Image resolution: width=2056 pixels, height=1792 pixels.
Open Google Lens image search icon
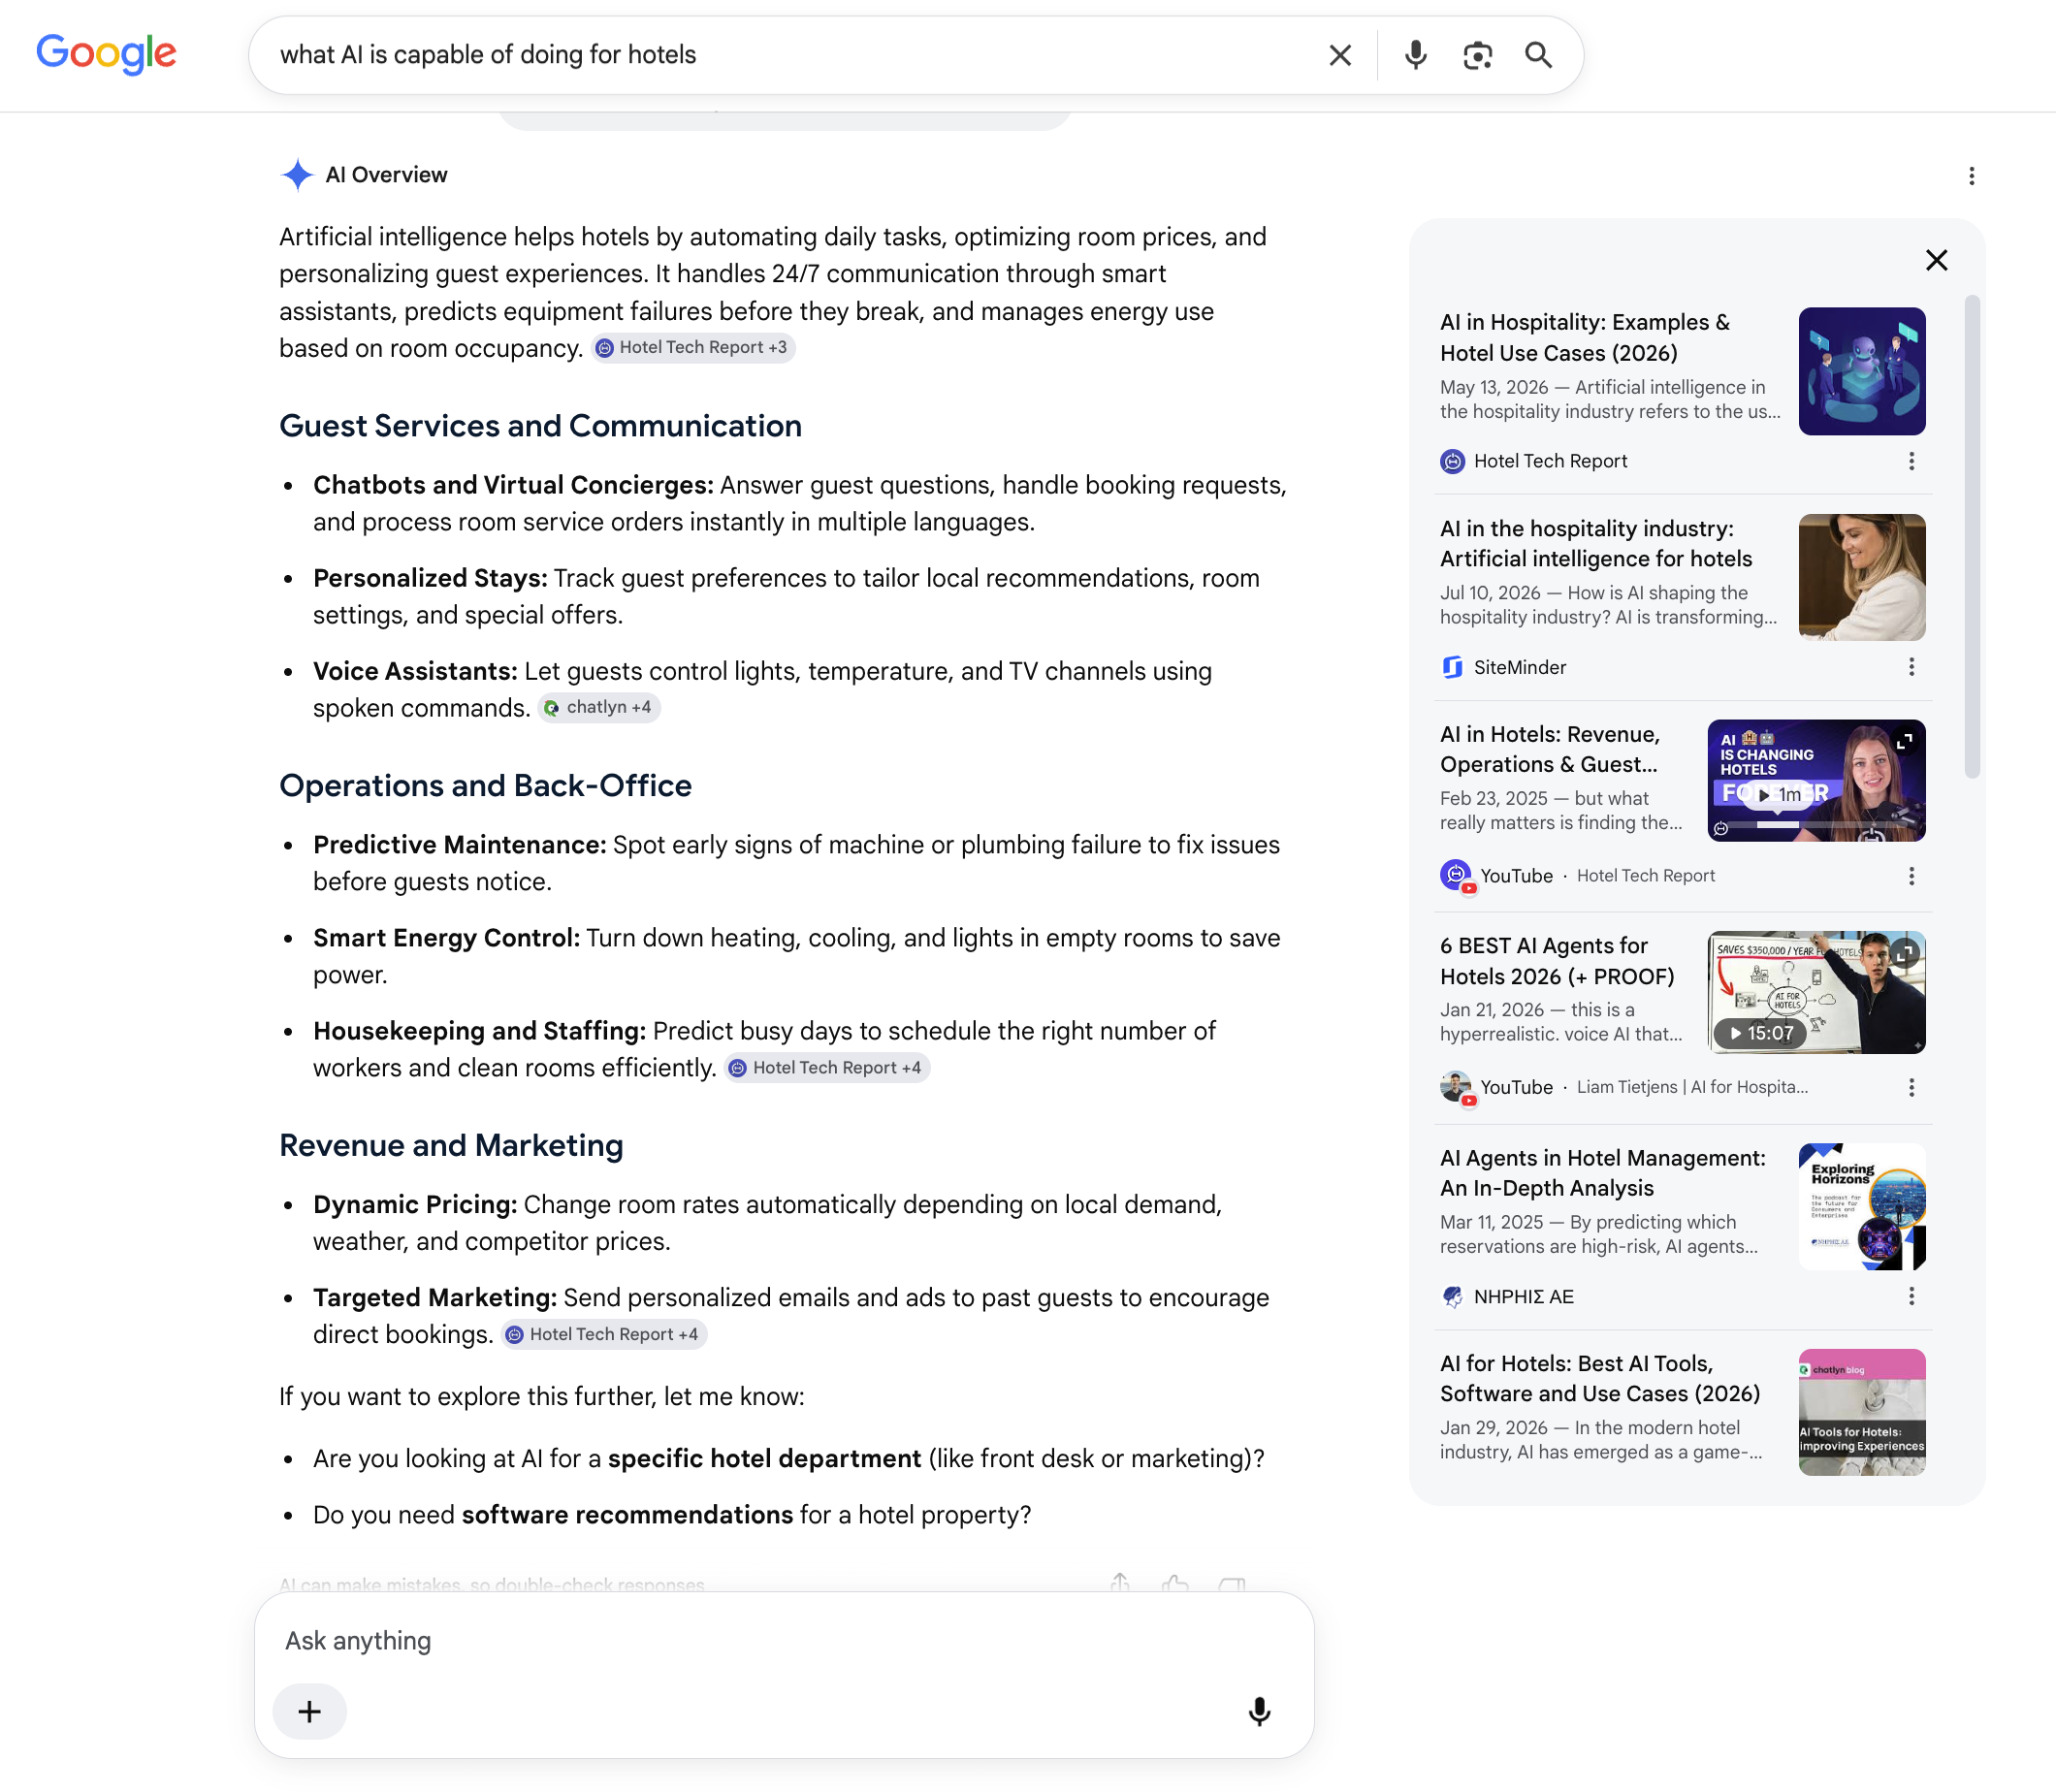click(x=1477, y=55)
